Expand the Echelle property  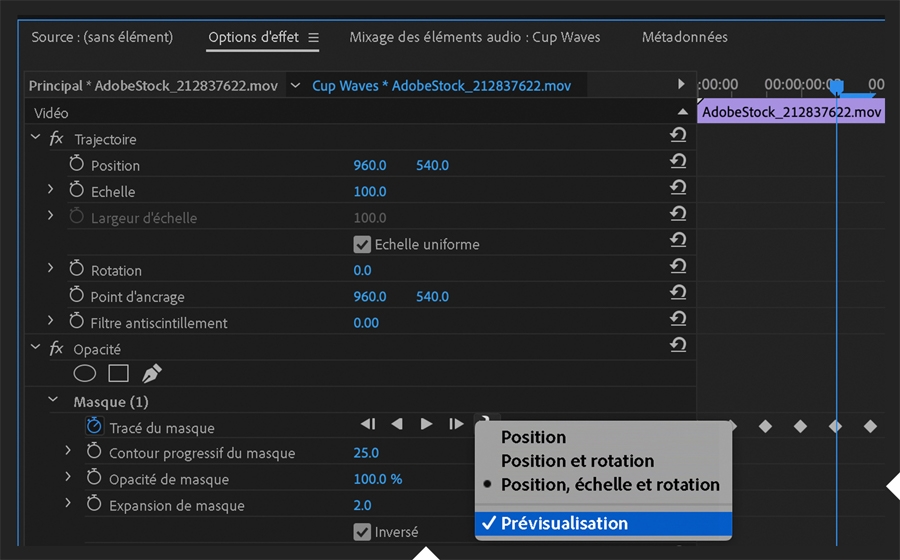point(51,190)
